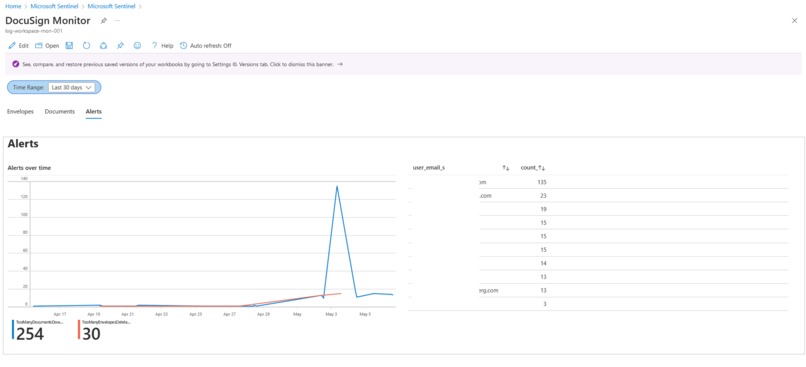Click the user_email_s column header
Viewport: 806px width, 367px height.
pos(429,168)
